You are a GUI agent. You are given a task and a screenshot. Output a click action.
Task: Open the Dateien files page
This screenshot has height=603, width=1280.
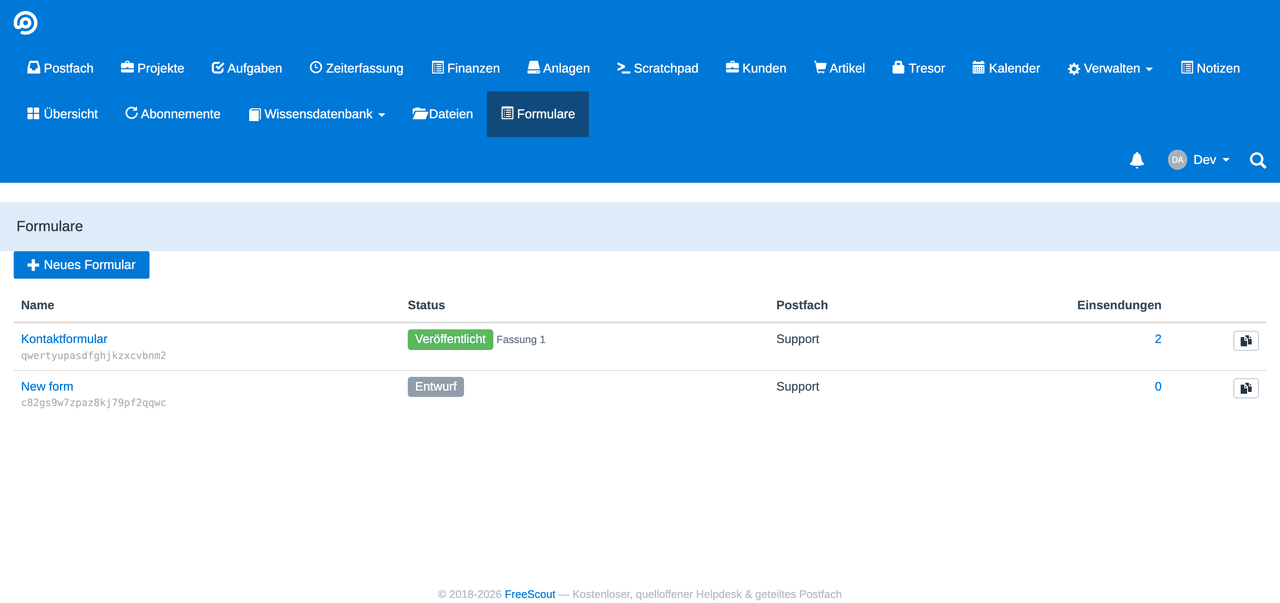[443, 114]
